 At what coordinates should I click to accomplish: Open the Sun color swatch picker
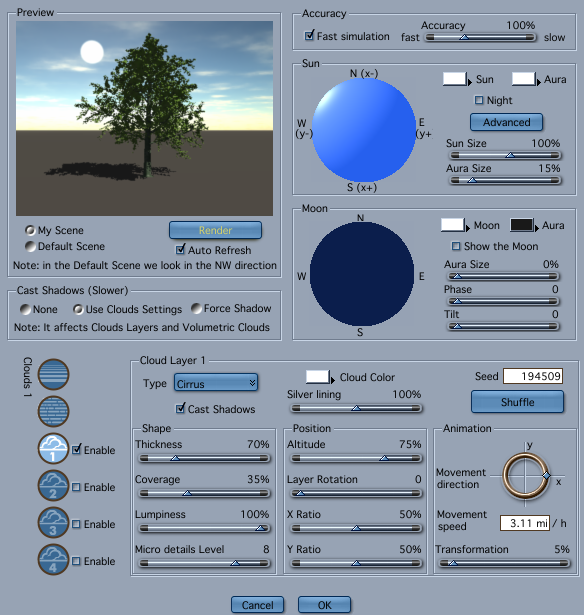click(x=455, y=79)
